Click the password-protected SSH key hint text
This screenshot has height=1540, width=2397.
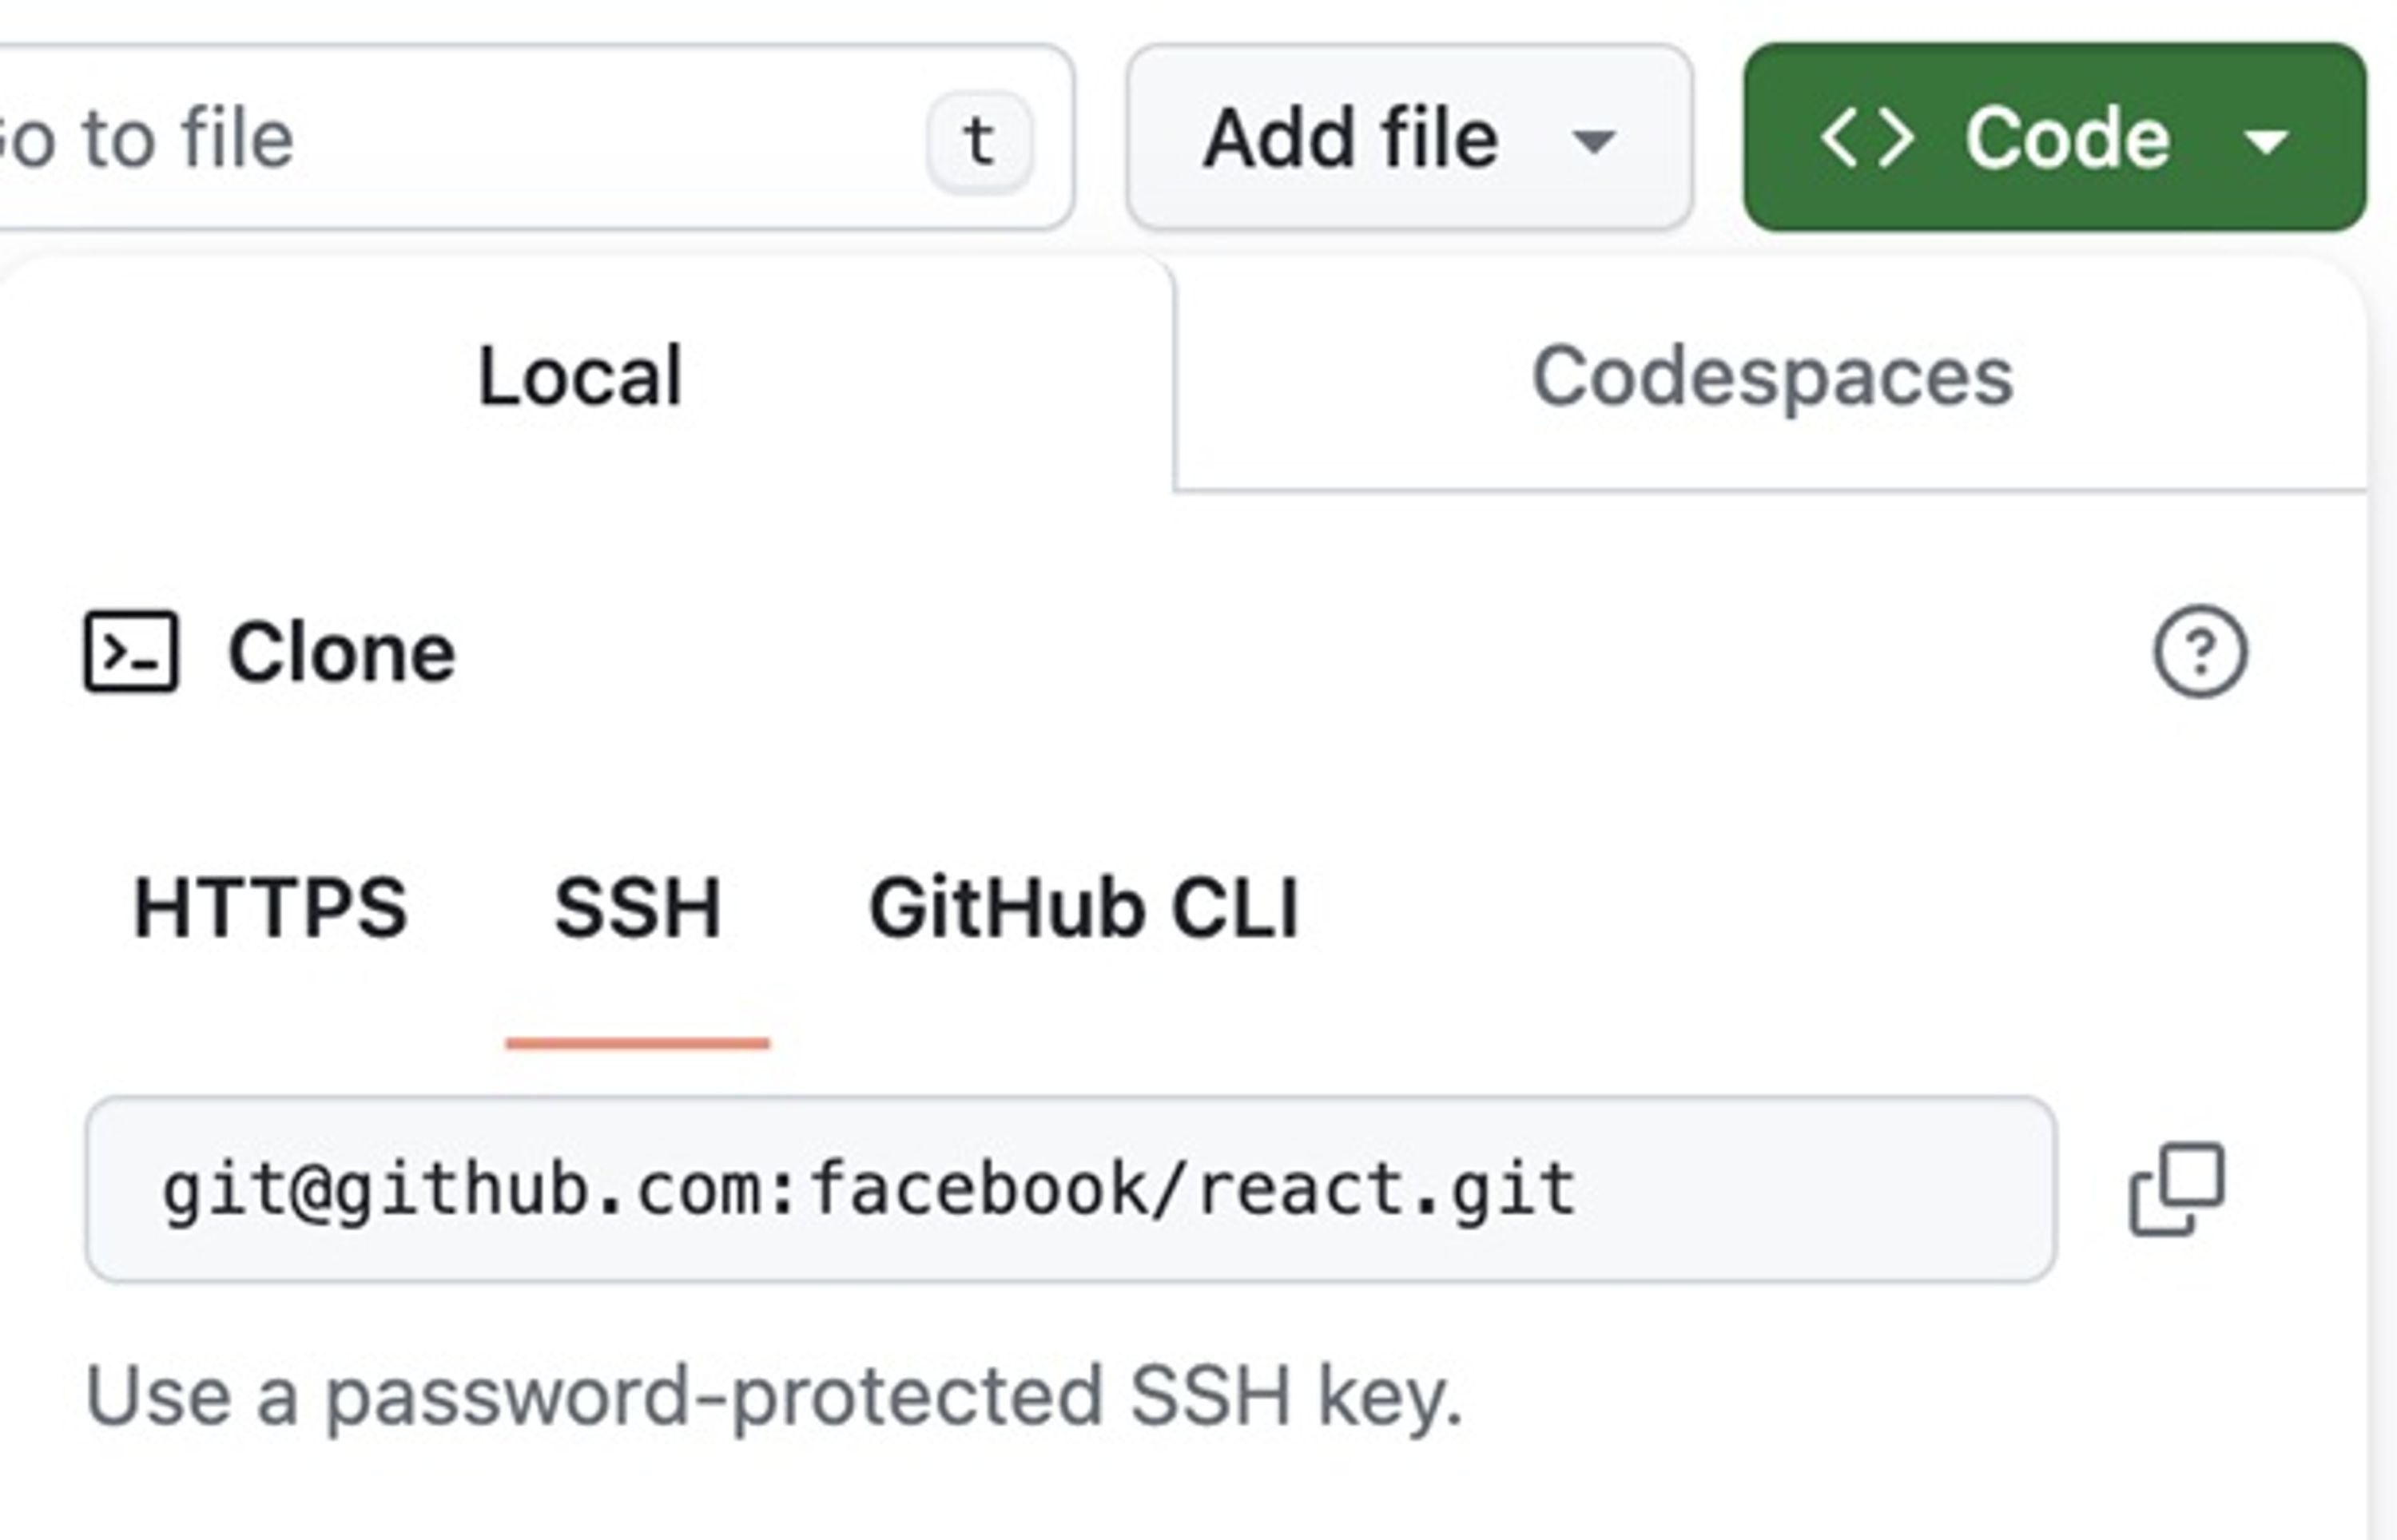pos(774,1396)
